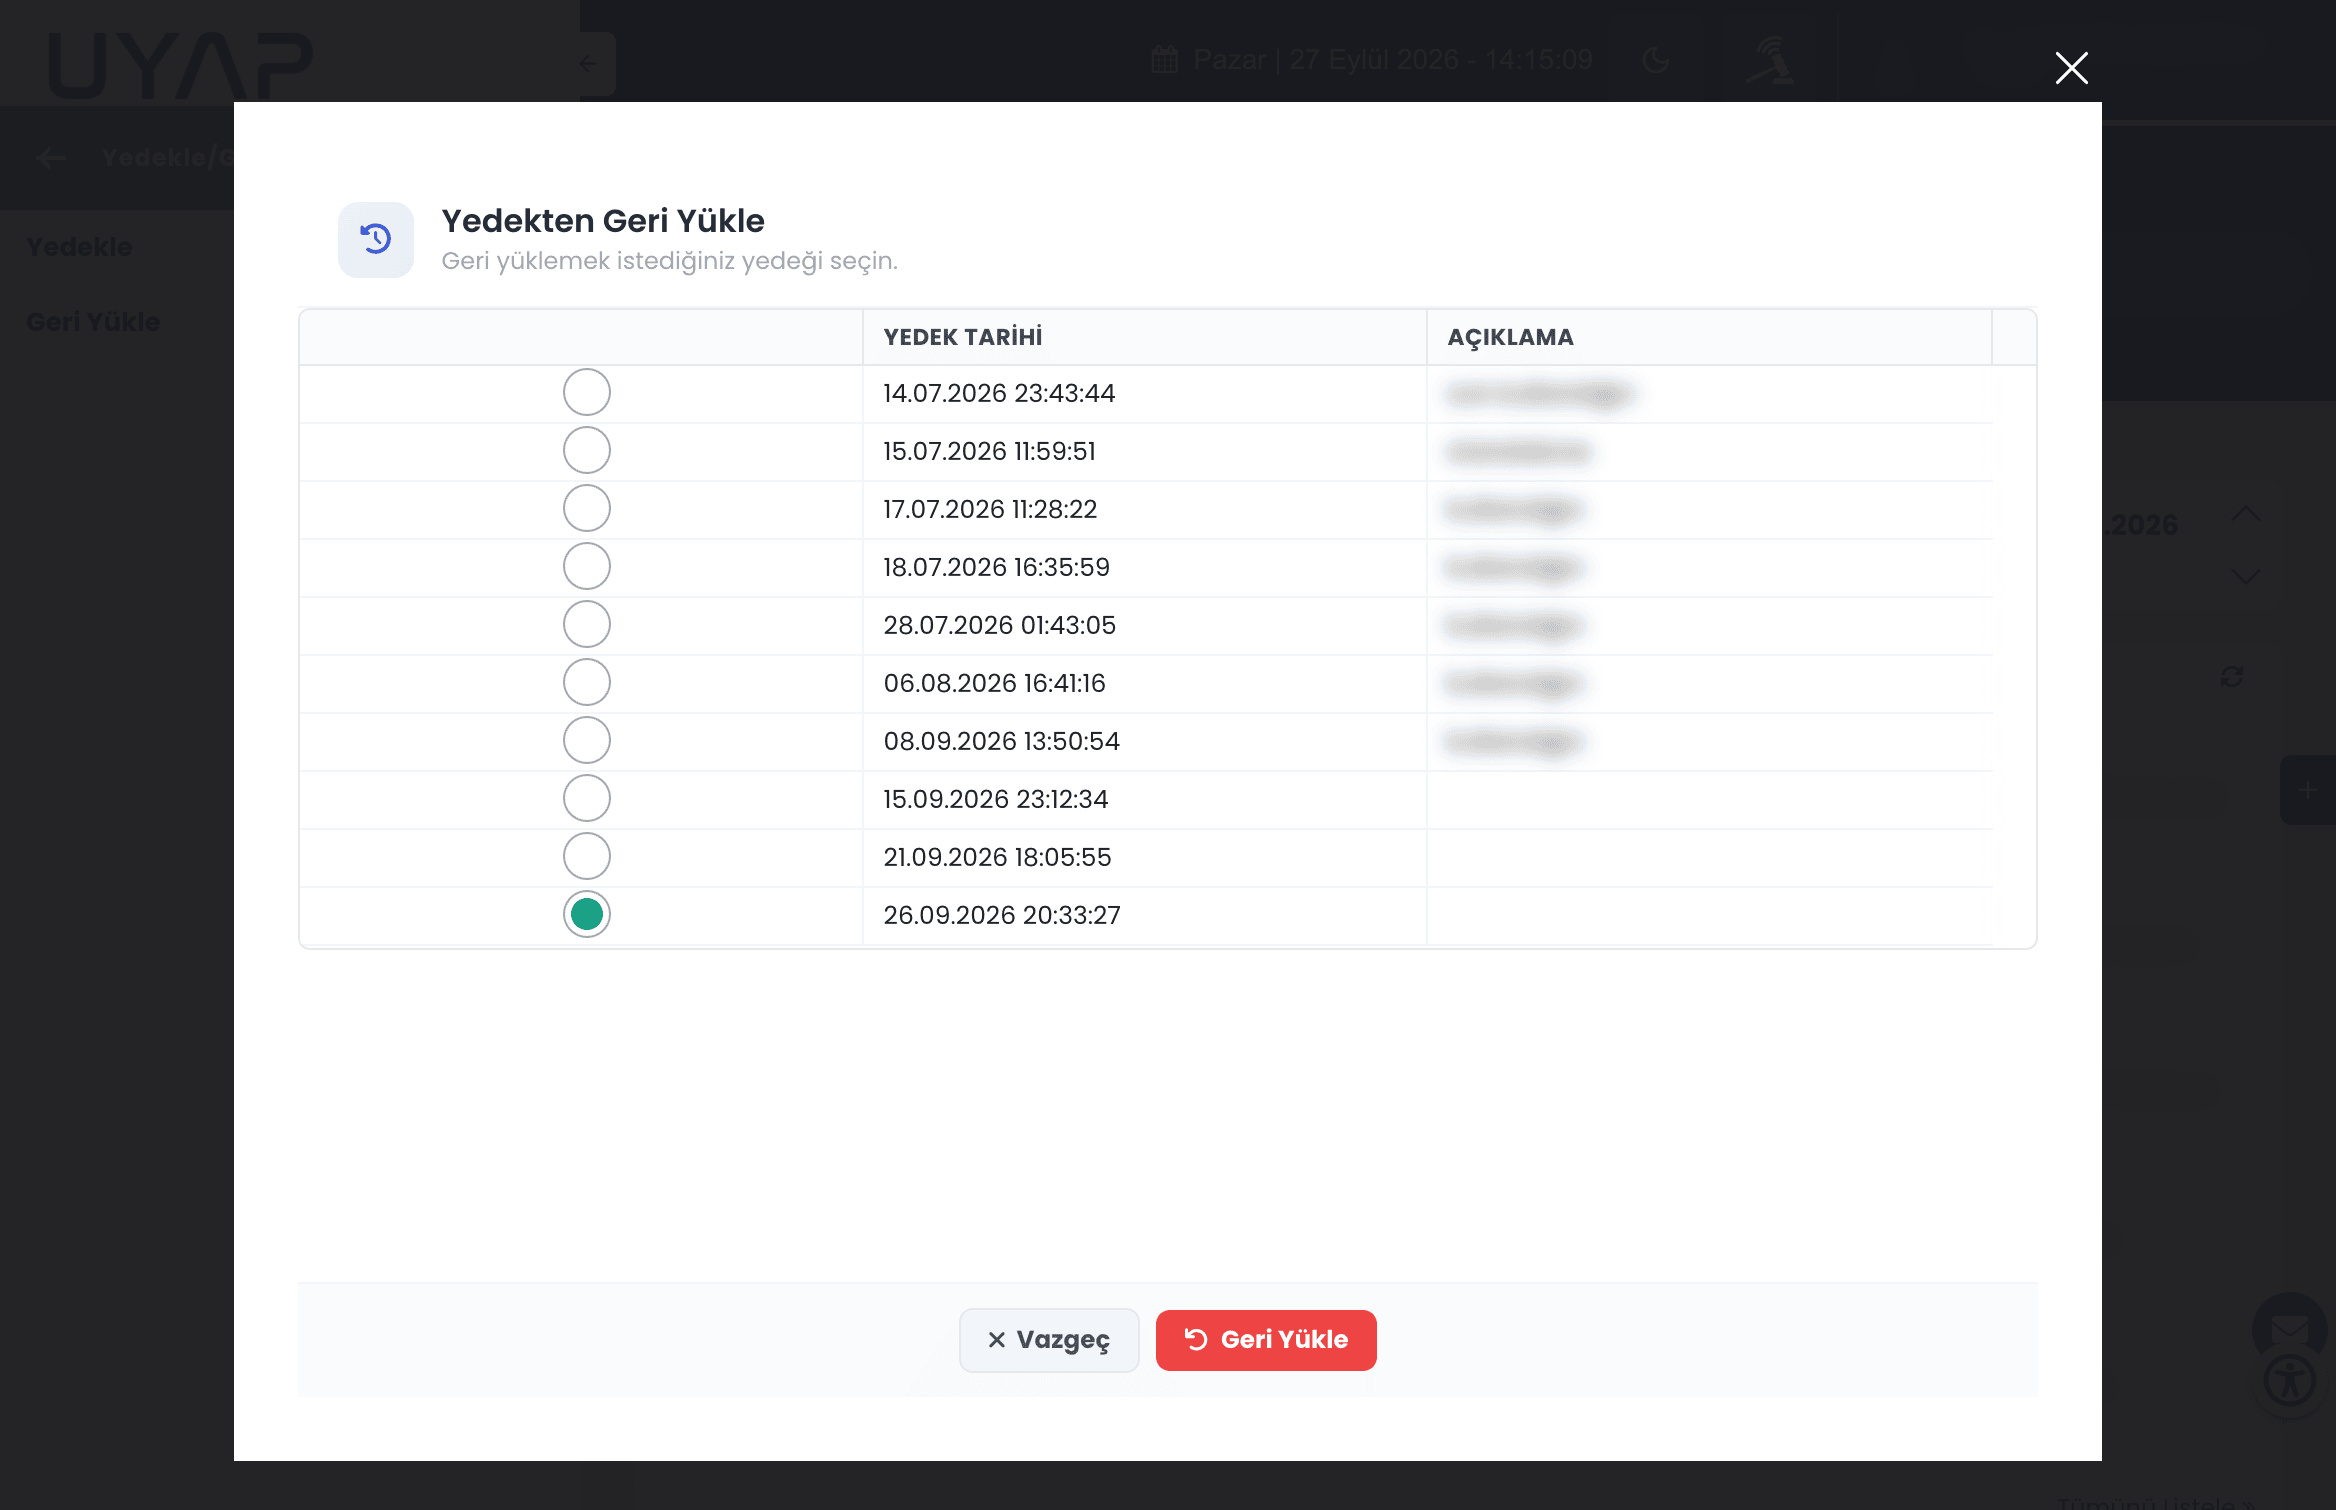Click the gavel icon in the top bar
2336x1510 pixels.
pyautogui.click(x=1770, y=60)
